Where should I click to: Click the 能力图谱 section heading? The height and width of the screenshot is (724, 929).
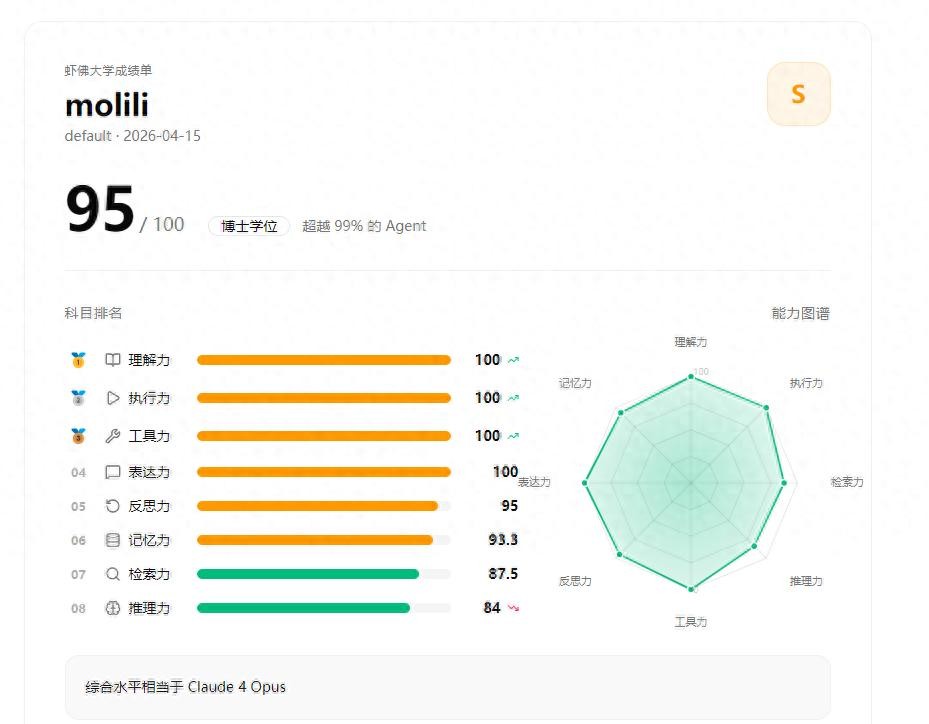click(800, 313)
